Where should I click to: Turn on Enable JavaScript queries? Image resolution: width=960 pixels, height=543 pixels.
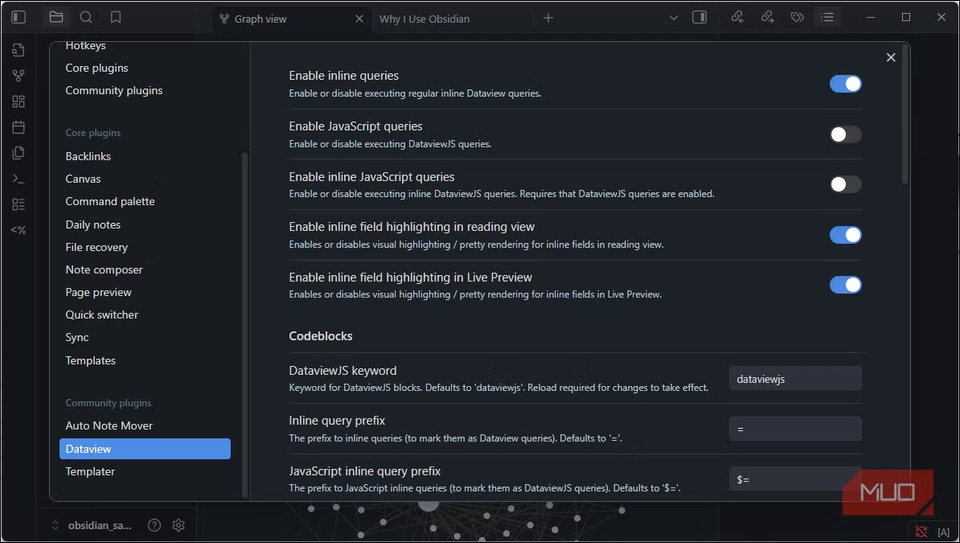click(x=845, y=134)
